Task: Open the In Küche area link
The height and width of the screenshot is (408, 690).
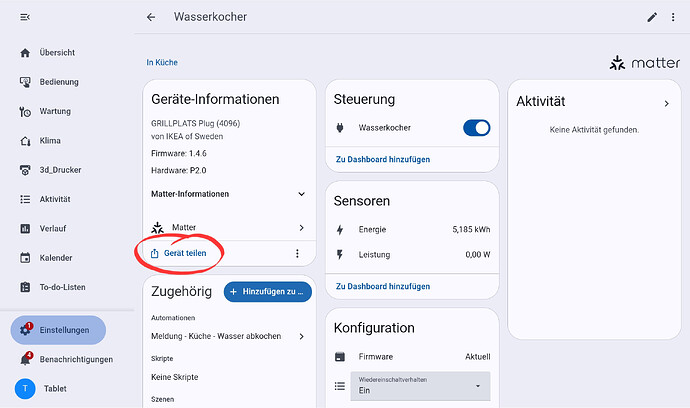Action: pyautogui.click(x=162, y=62)
